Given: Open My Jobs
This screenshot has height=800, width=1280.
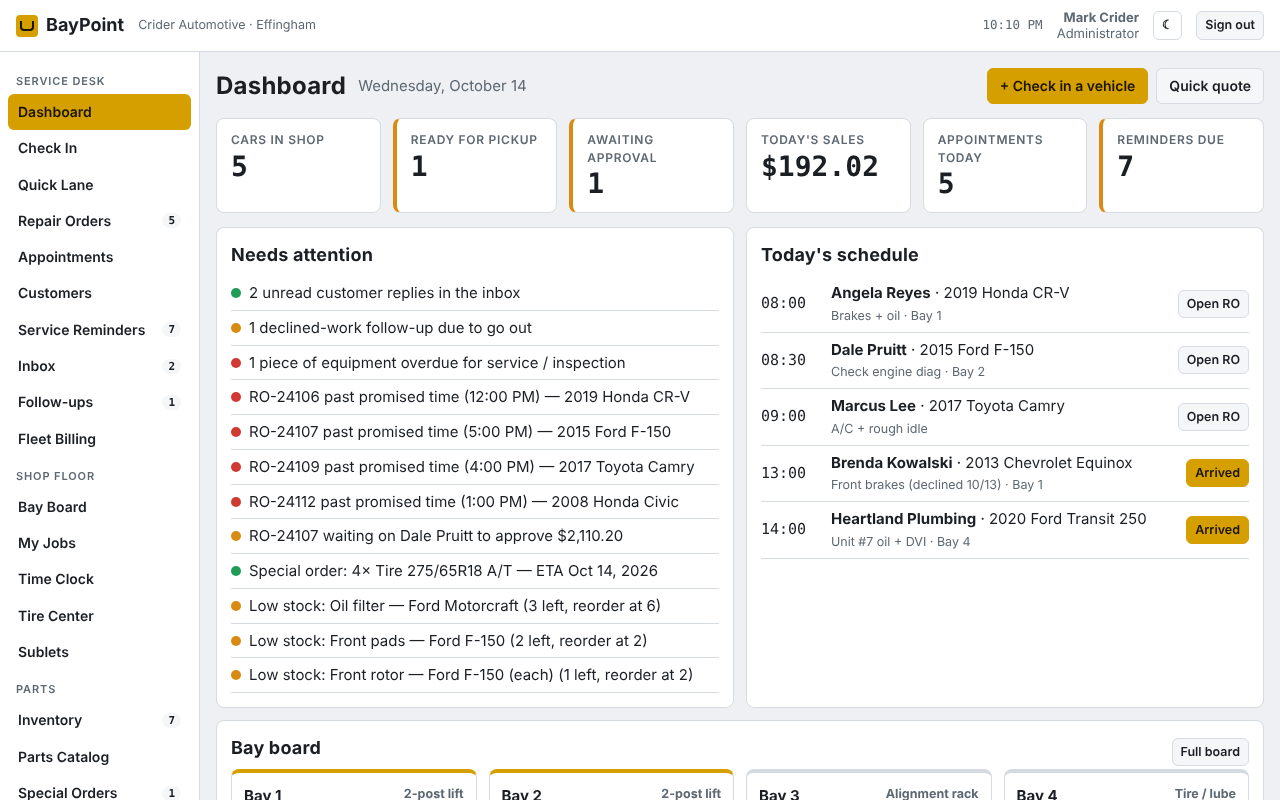Looking at the screenshot, I should pyautogui.click(x=99, y=543).
